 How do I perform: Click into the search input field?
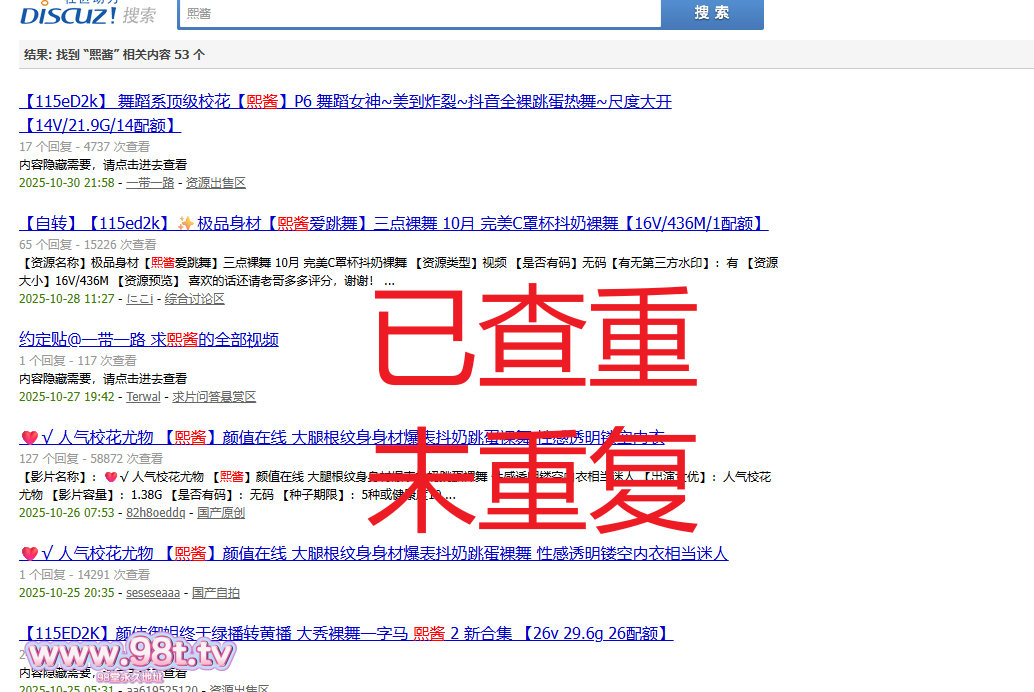(420, 13)
